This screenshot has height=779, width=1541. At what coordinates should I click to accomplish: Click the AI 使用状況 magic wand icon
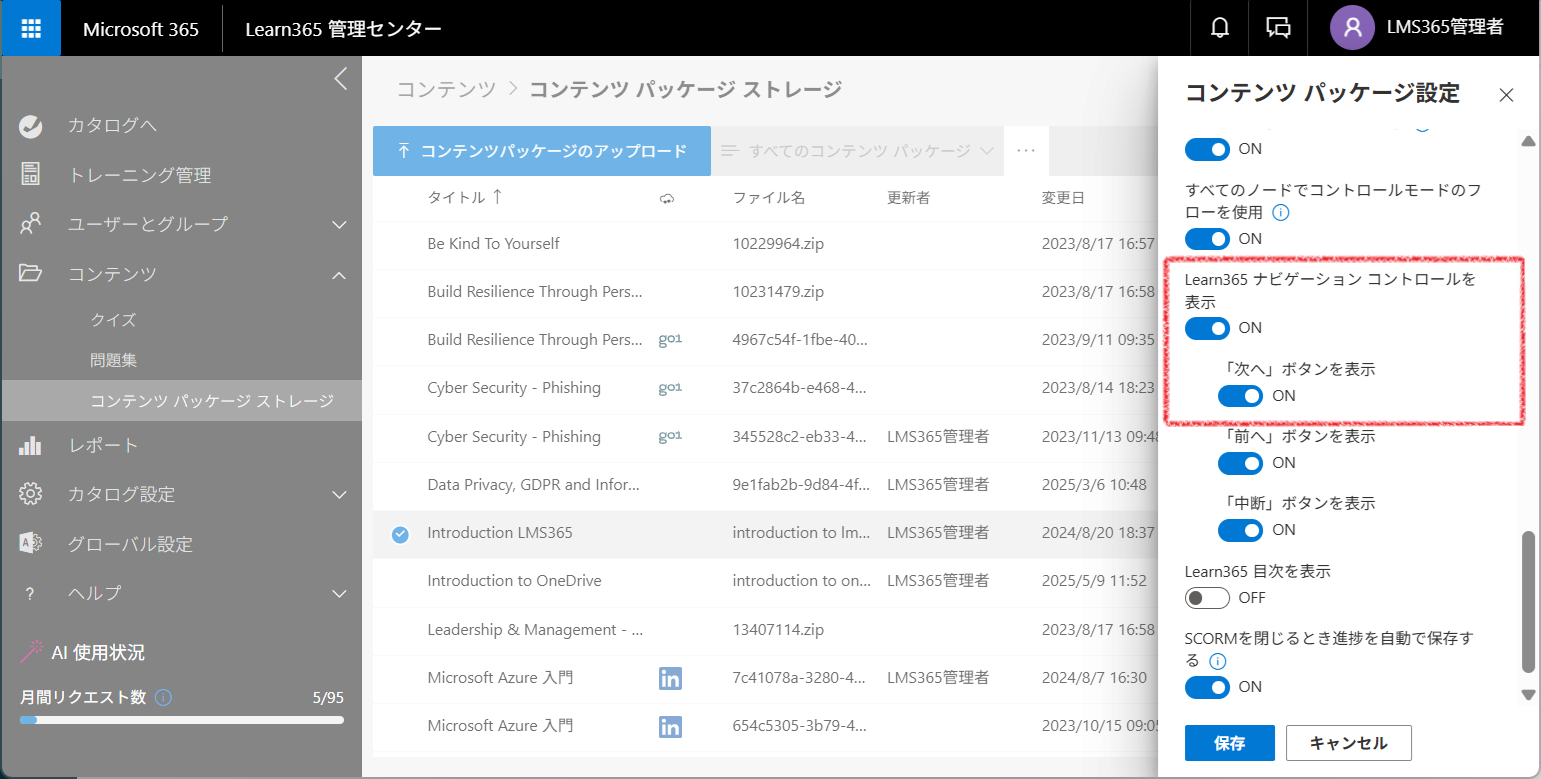tap(32, 652)
